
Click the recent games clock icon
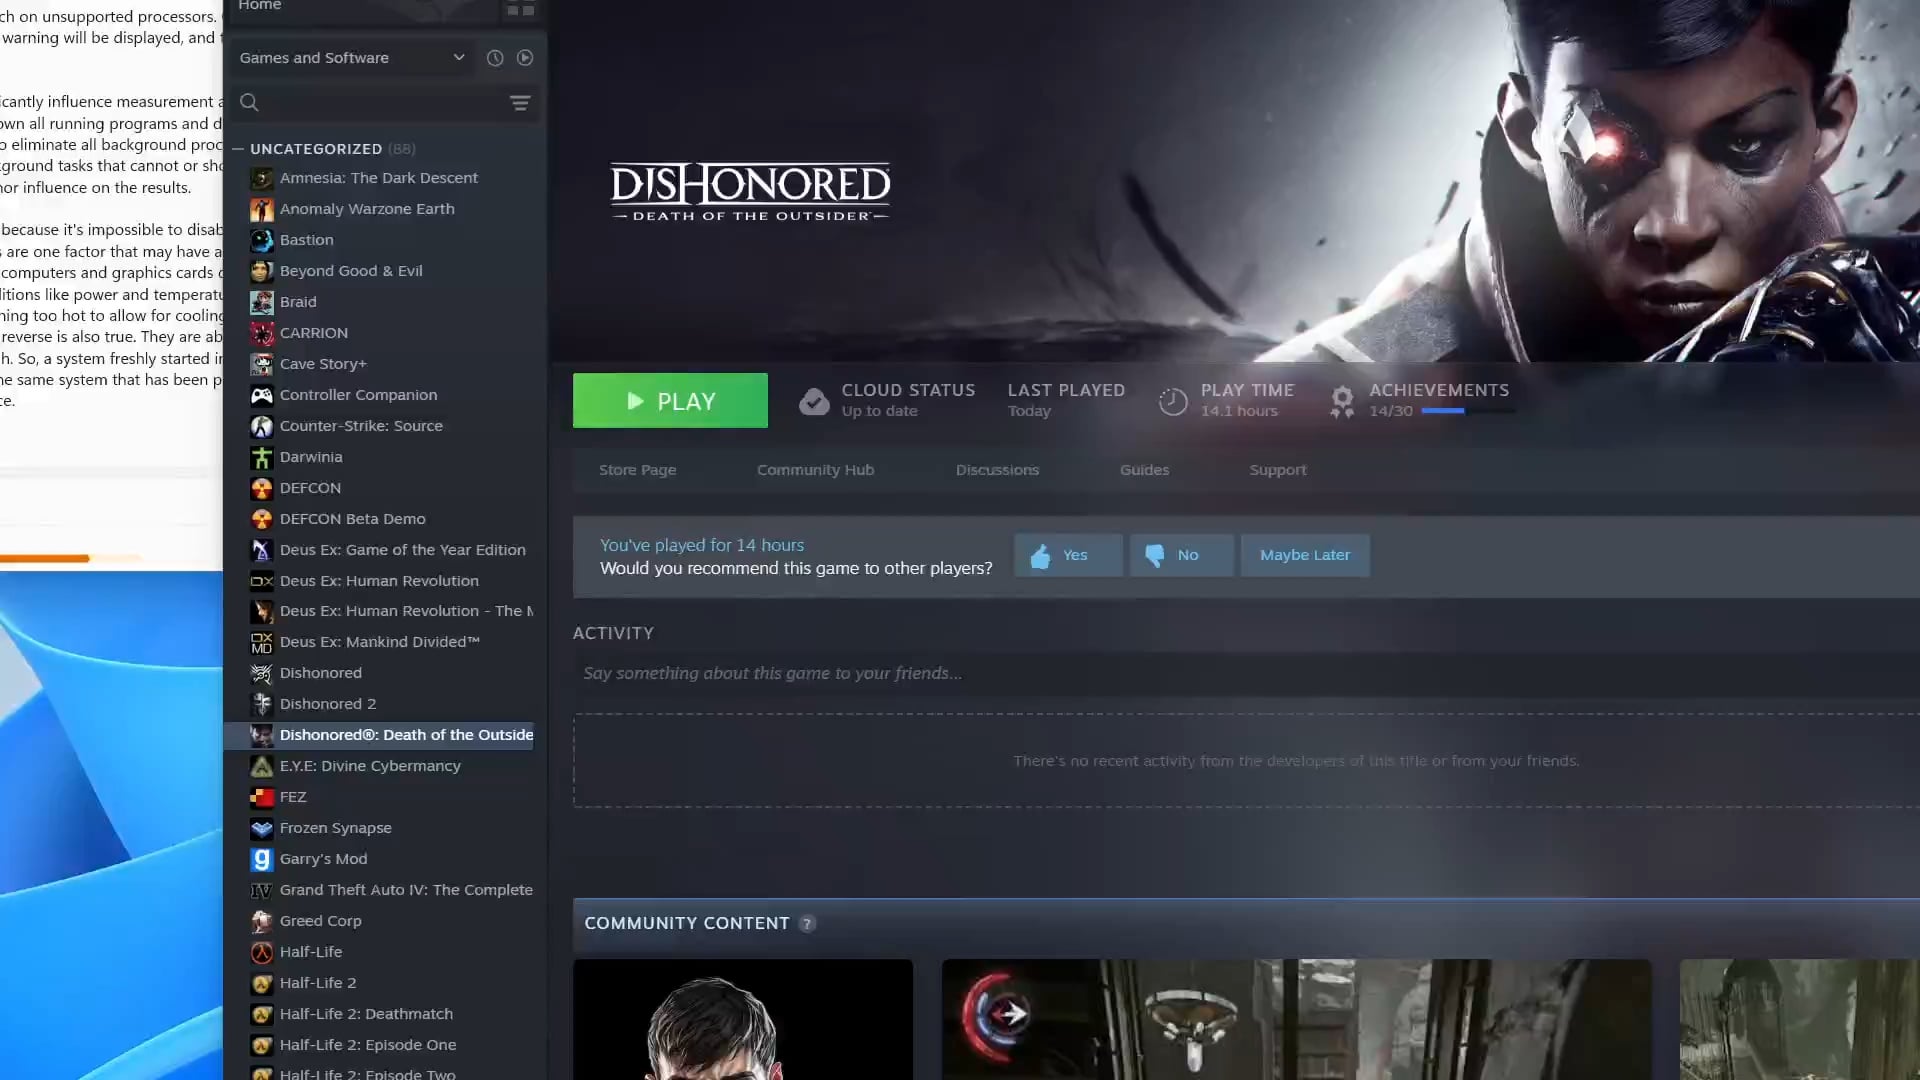click(x=494, y=58)
